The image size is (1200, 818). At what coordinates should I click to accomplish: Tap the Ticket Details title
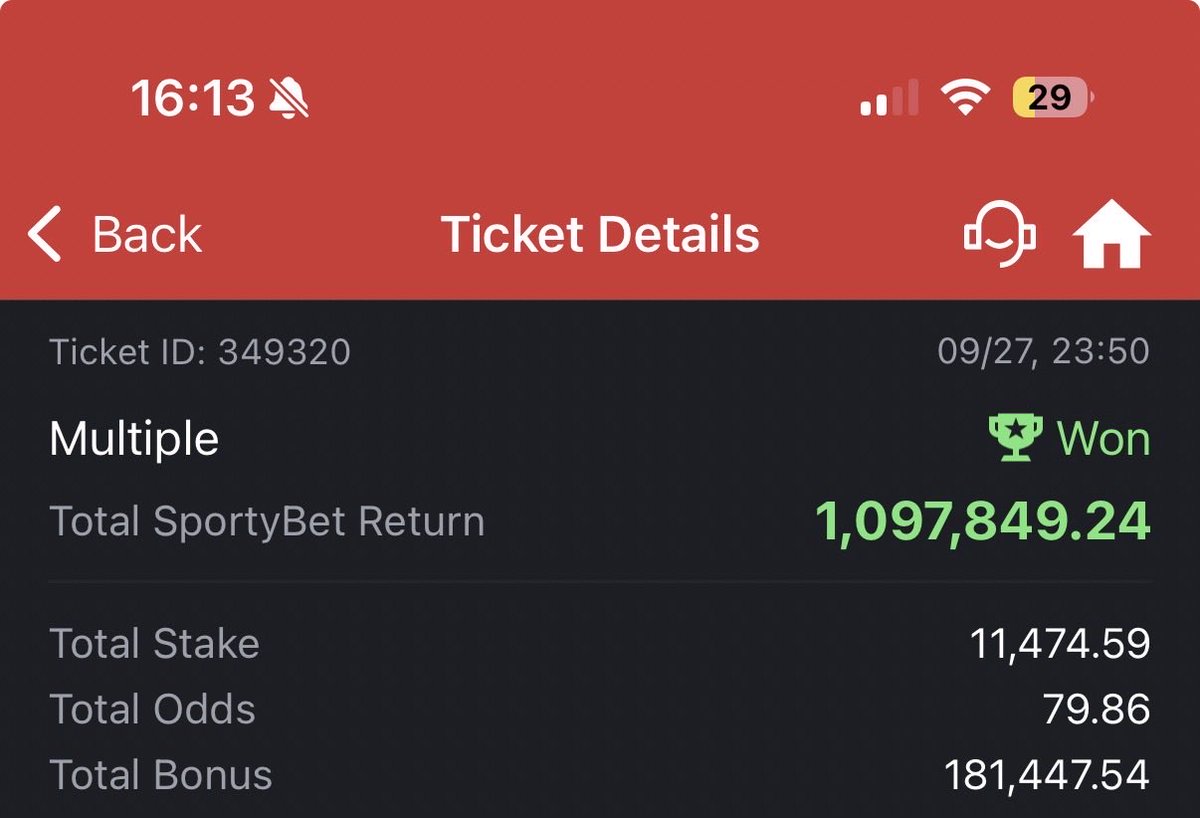click(x=600, y=234)
